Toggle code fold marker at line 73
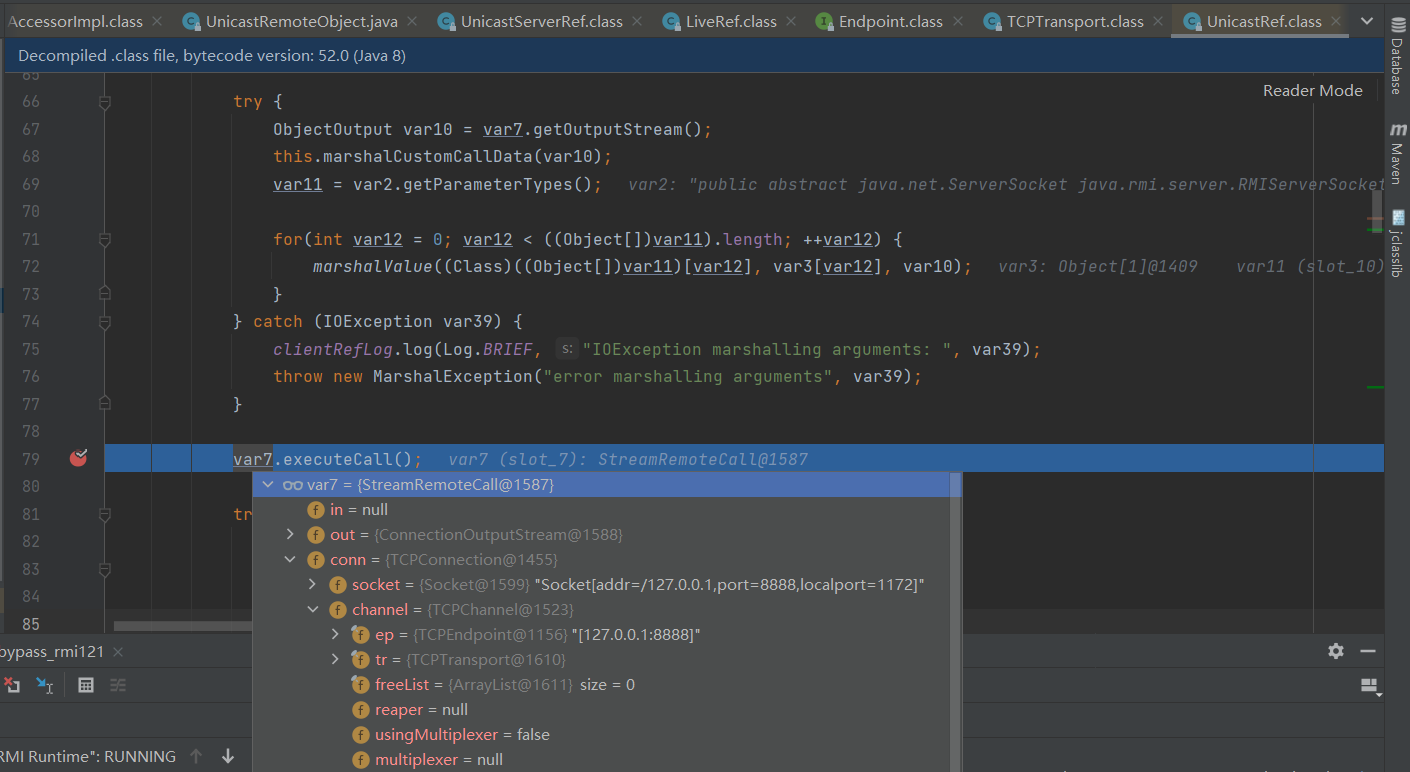Screen dimensions: 1410x772 click(x=105, y=294)
